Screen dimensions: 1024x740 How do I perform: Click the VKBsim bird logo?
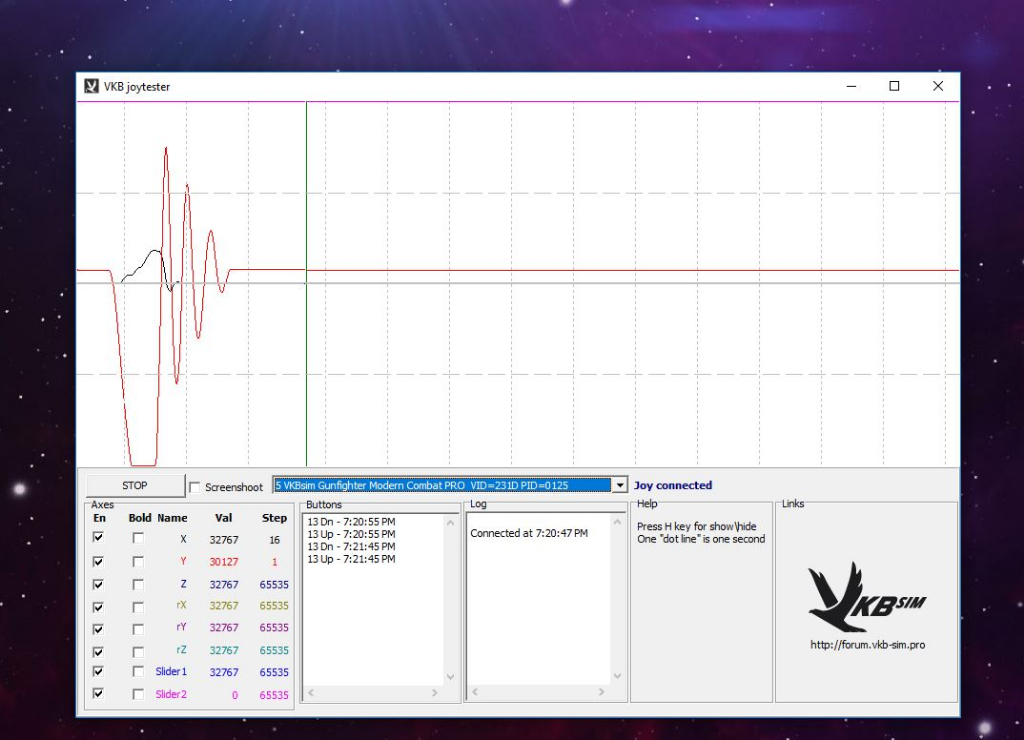click(x=867, y=597)
